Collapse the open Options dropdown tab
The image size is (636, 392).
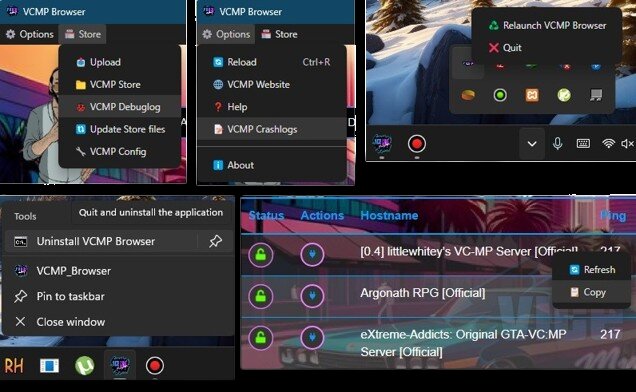[x=226, y=34]
